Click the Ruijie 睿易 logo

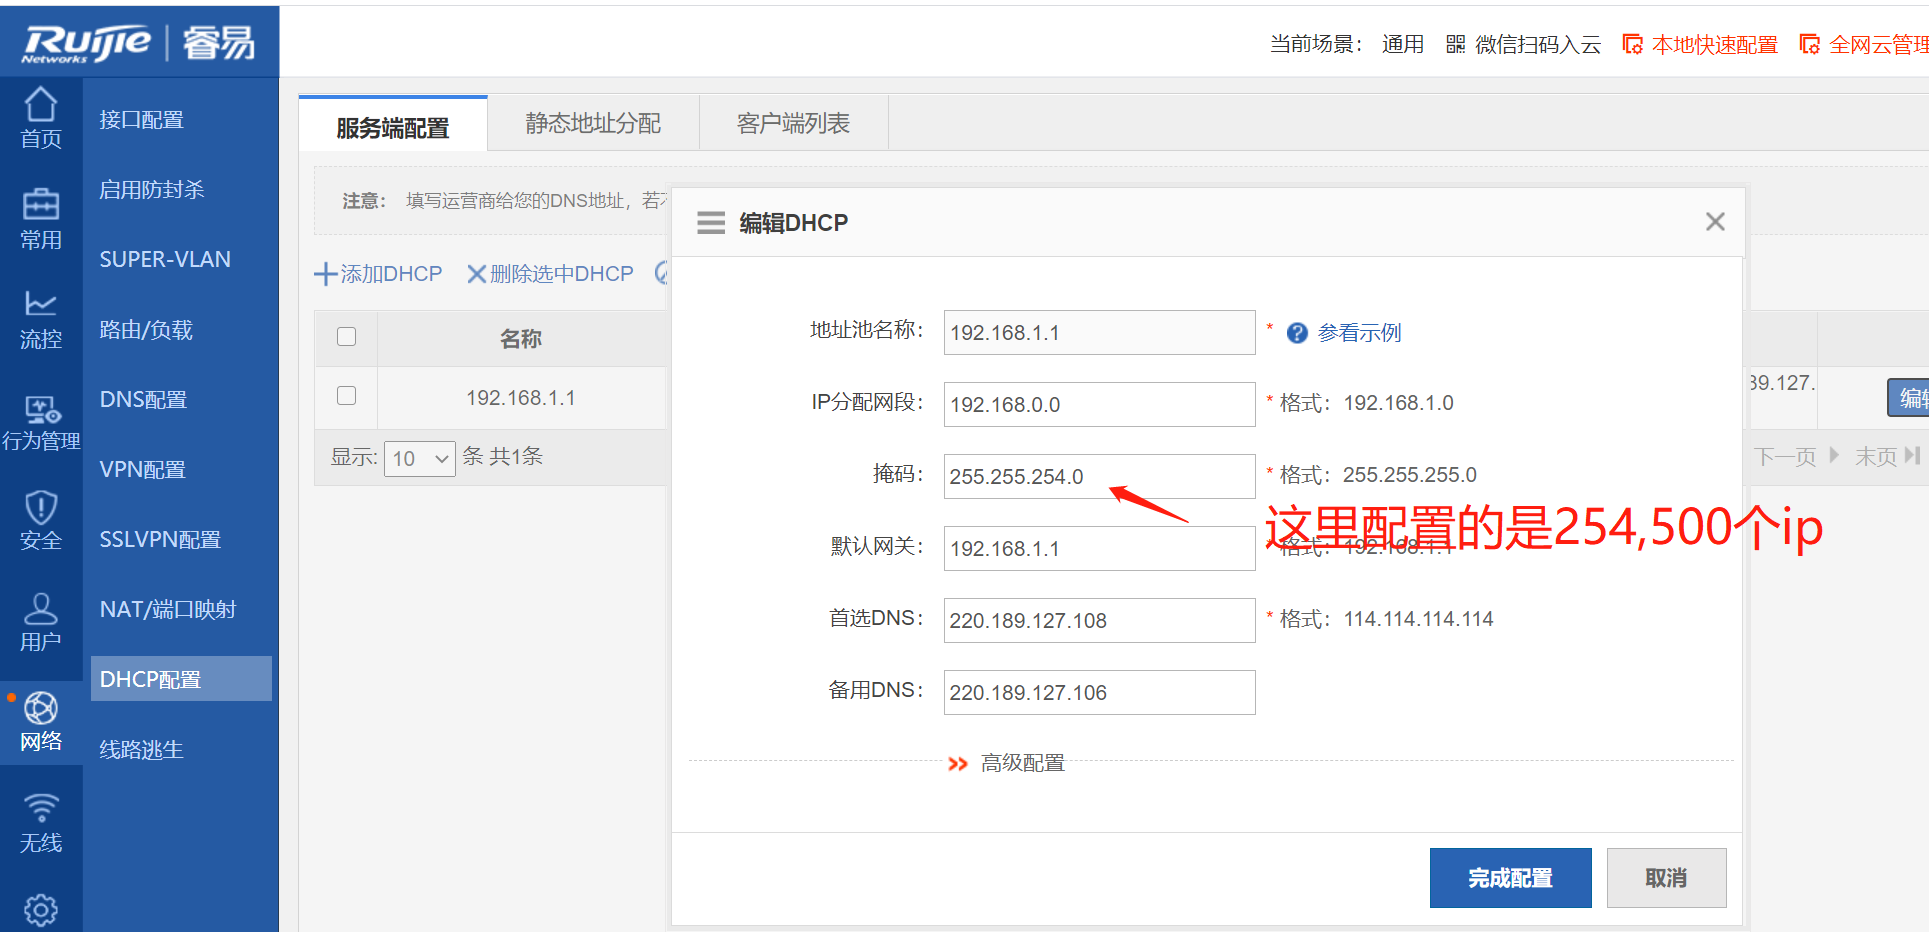pos(139,43)
